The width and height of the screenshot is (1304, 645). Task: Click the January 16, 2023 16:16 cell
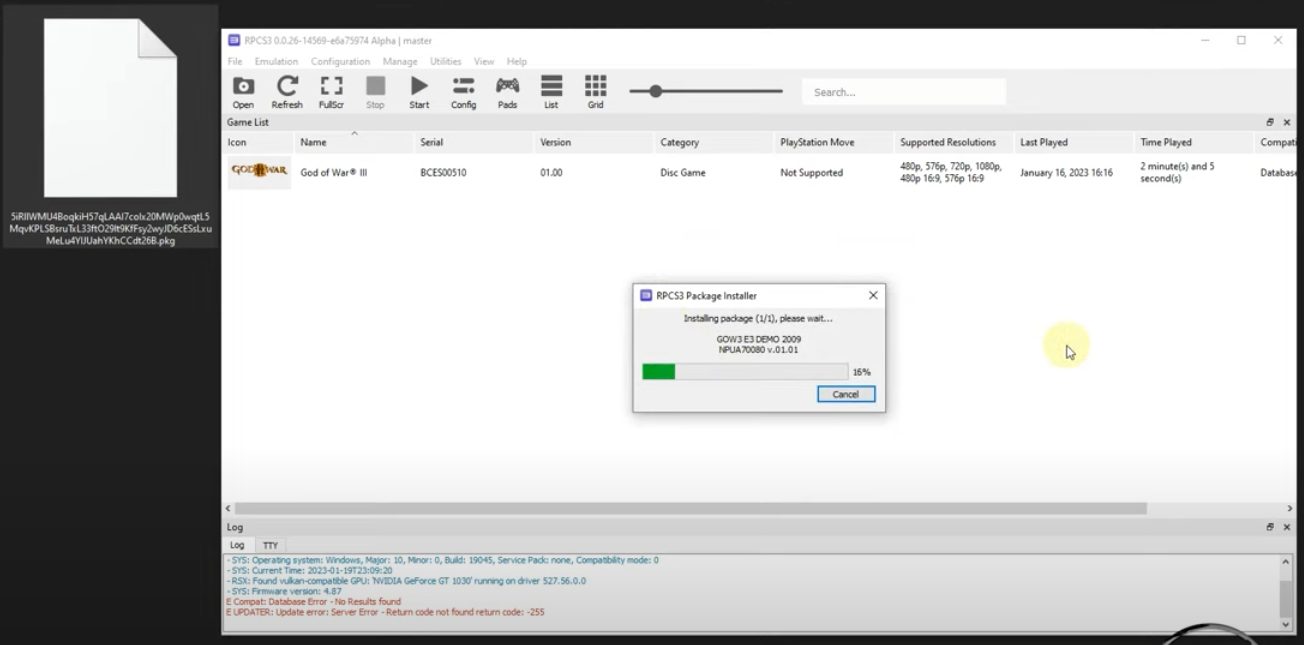pyautogui.click(x=1066, y=172)
